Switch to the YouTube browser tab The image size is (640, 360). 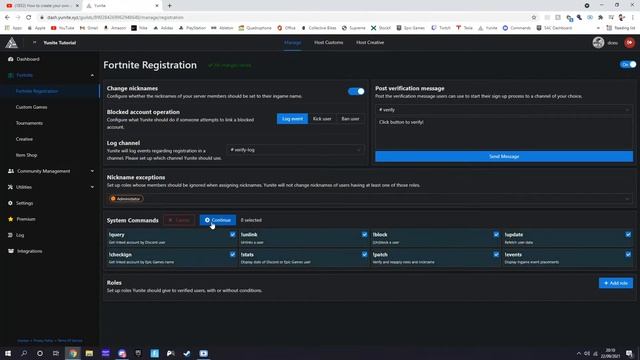pos(42,6)
